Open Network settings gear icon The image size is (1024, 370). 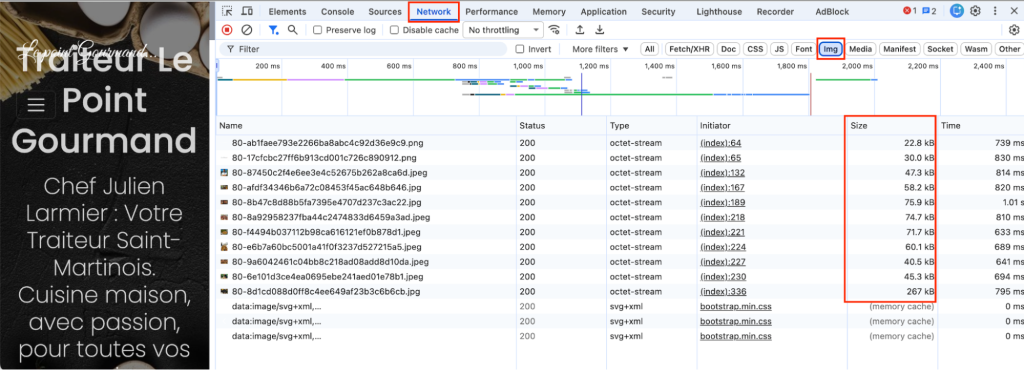tap(1014, 30)
